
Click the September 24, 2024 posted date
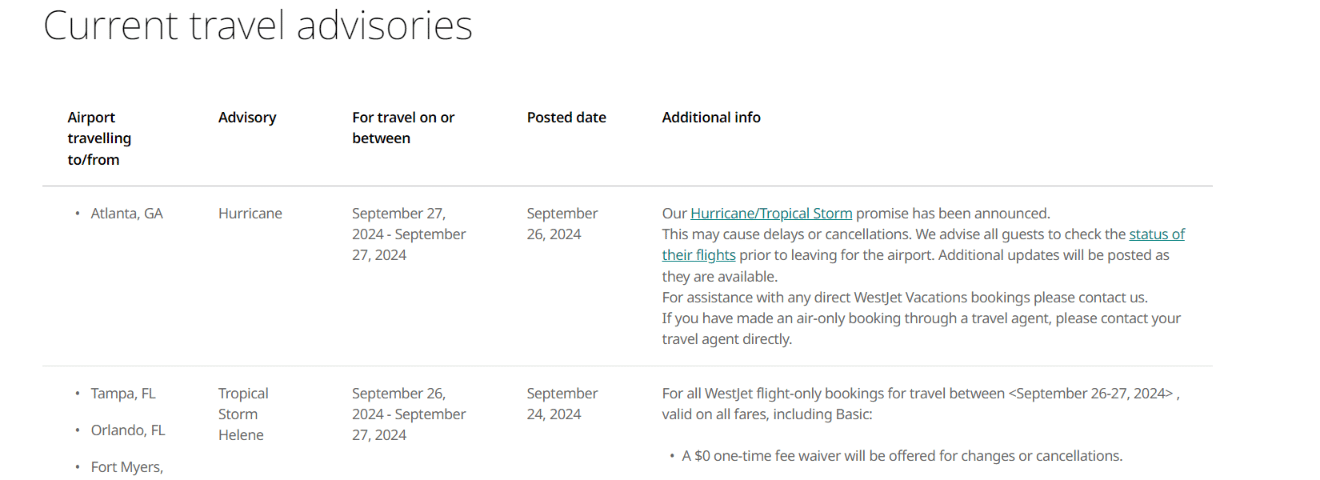click(562, 404)
